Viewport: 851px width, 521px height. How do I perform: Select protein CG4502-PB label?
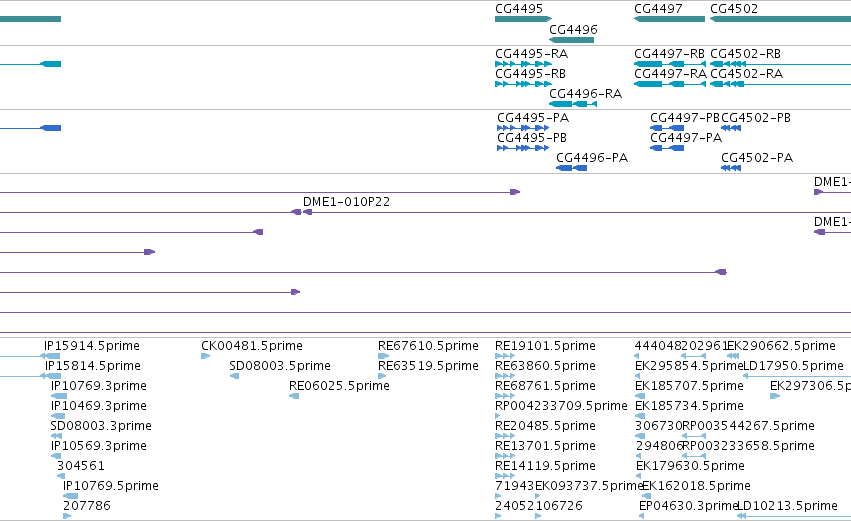coord(756,118)
